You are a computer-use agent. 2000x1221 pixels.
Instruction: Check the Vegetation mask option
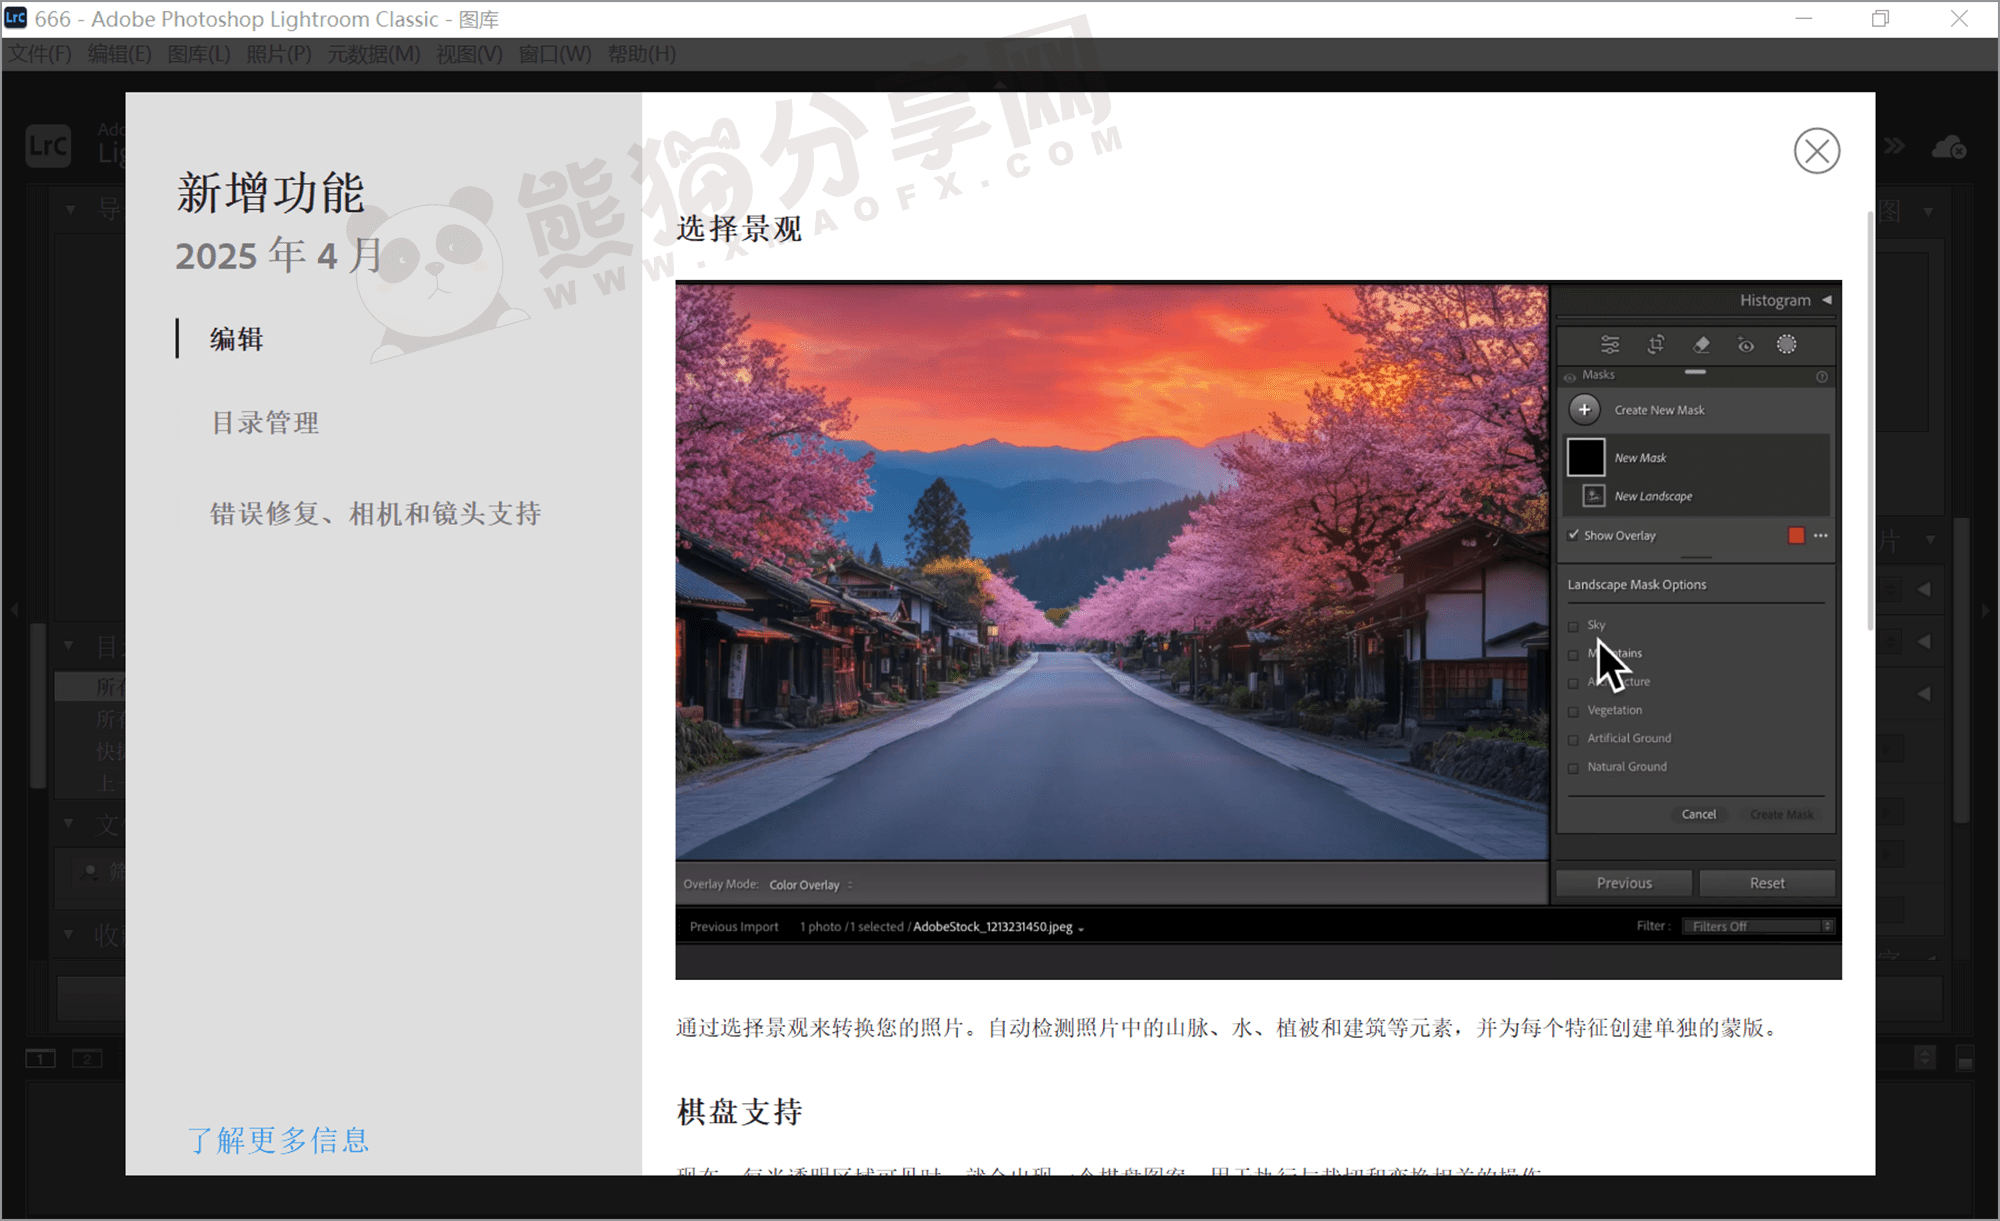pos(1575,710)
